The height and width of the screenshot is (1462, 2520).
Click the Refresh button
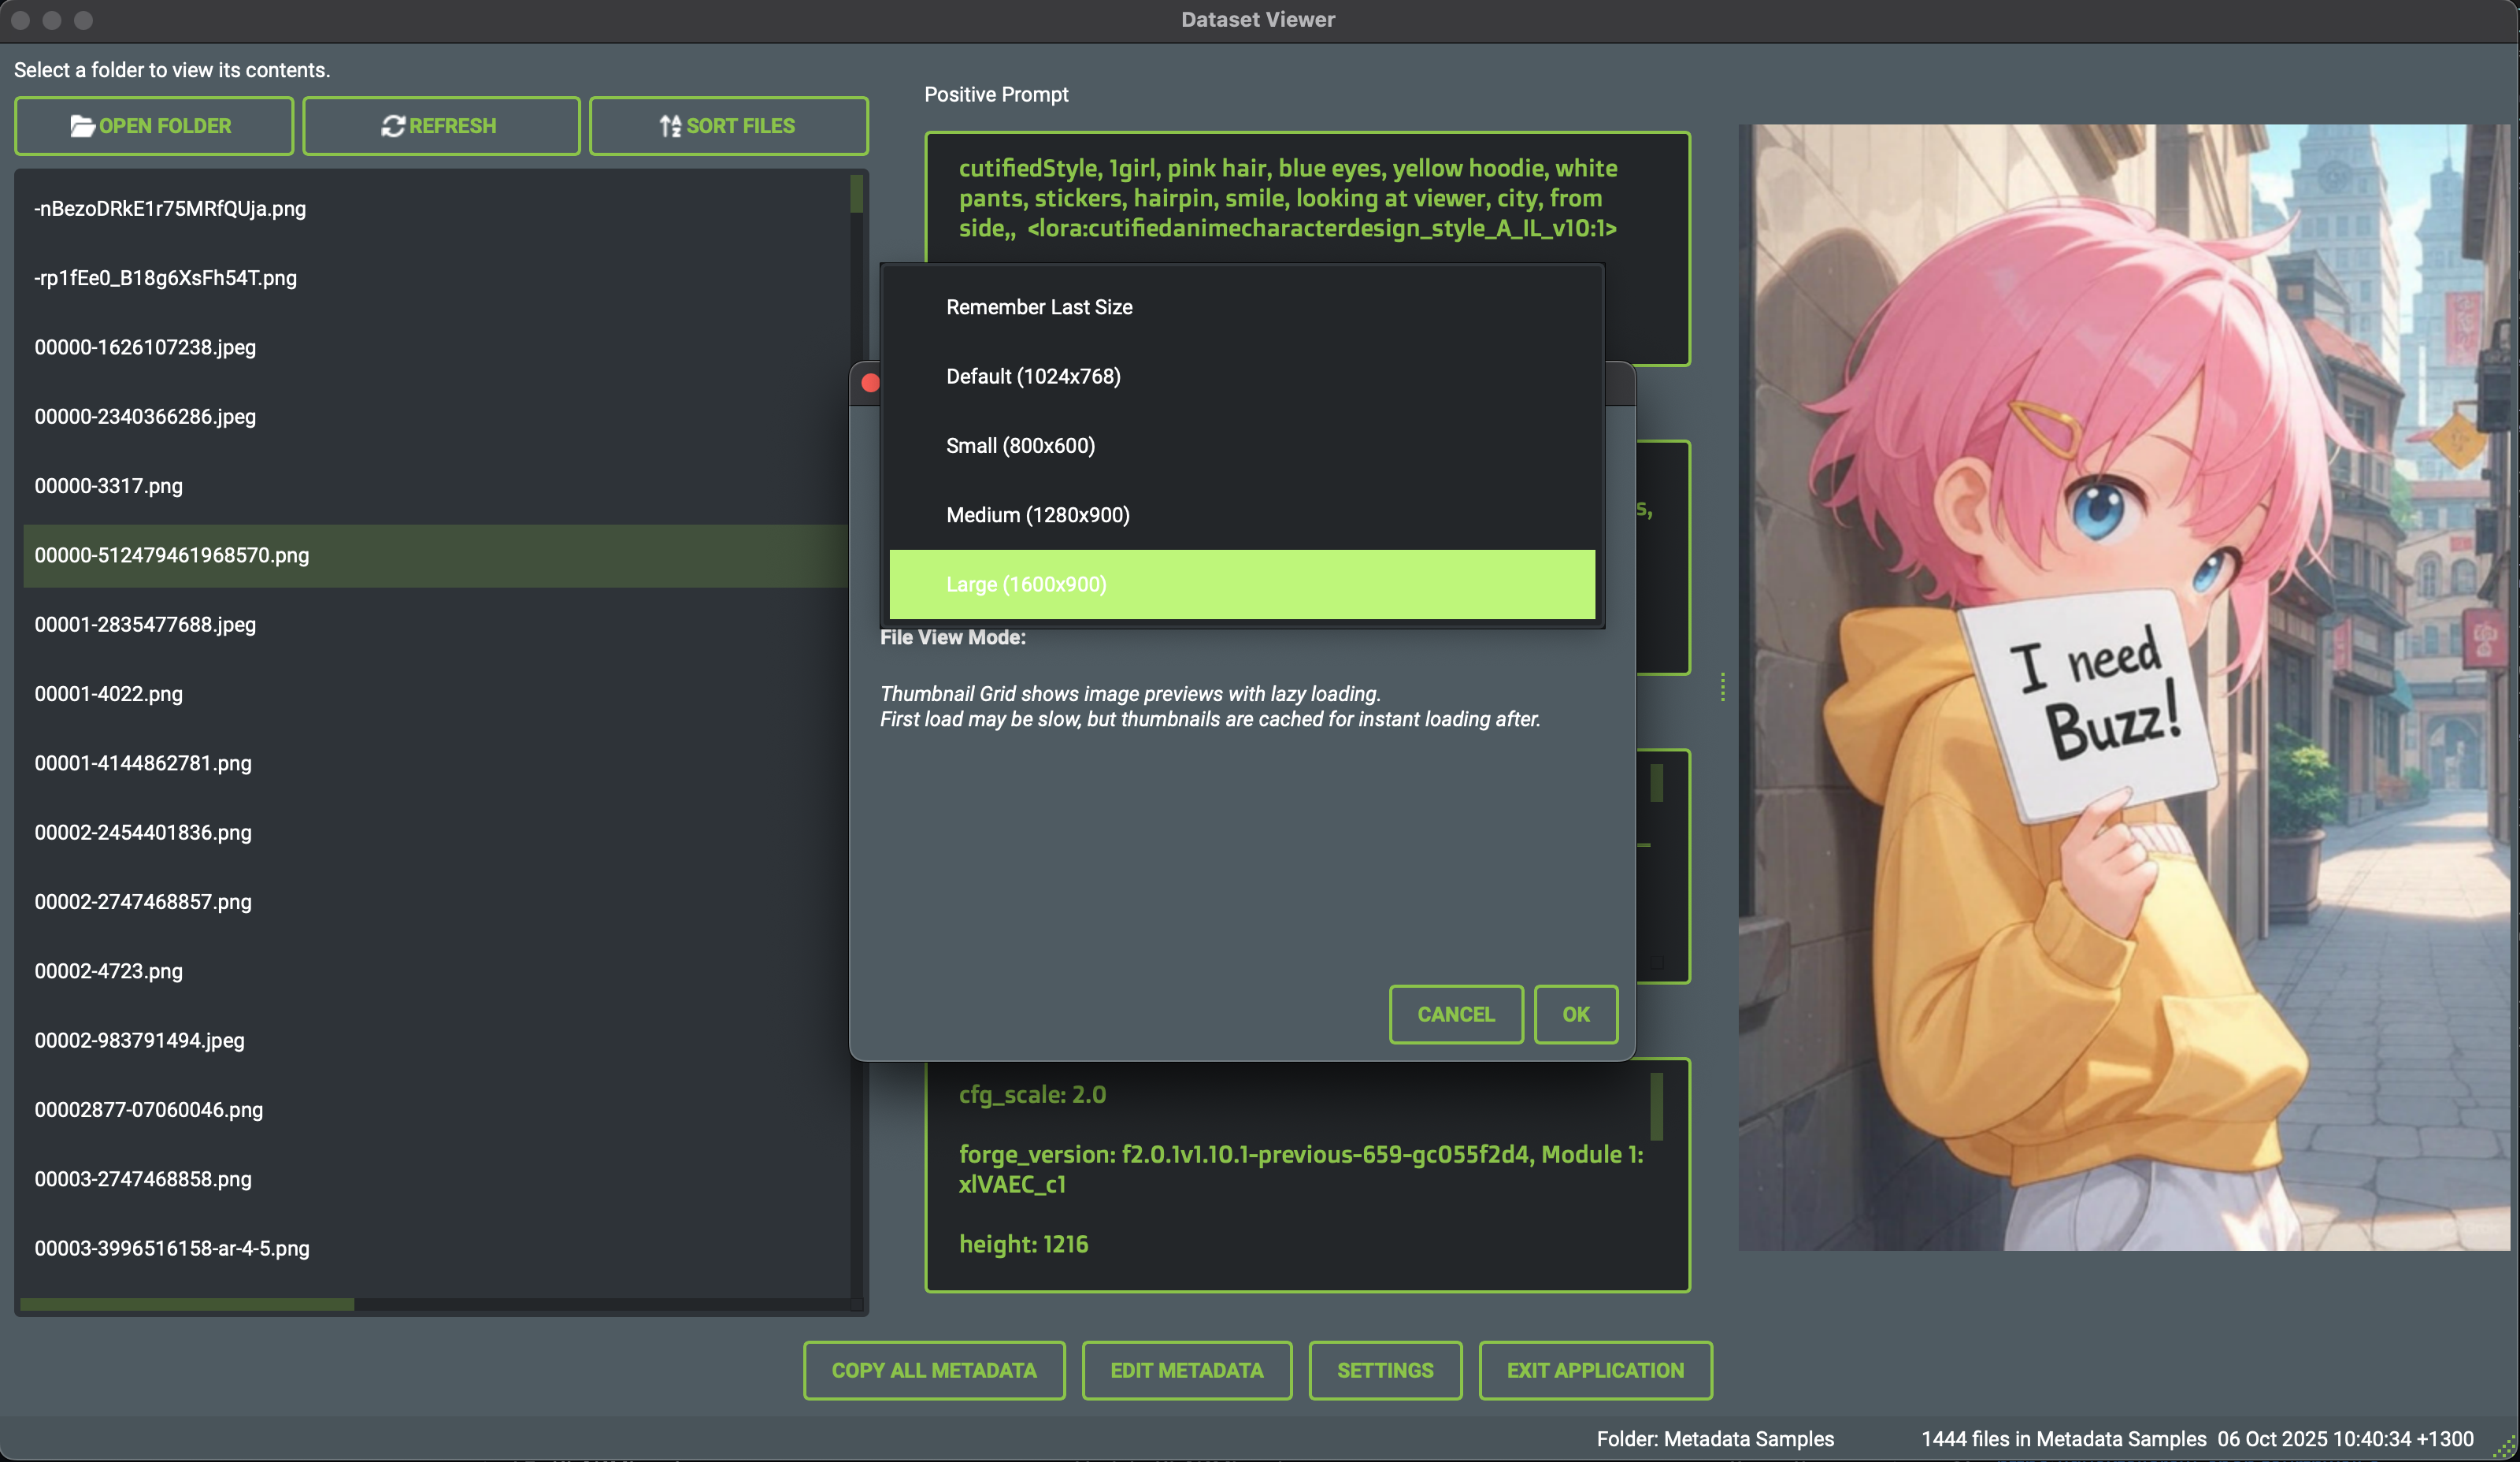440,126
